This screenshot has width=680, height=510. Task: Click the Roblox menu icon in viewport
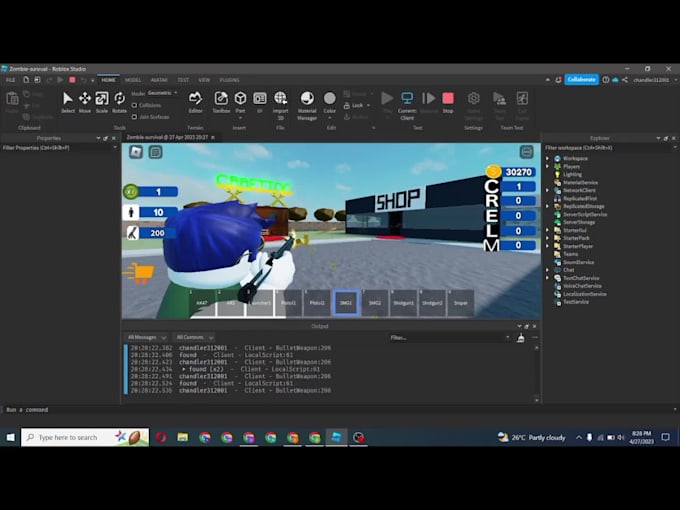click(136, 152)
